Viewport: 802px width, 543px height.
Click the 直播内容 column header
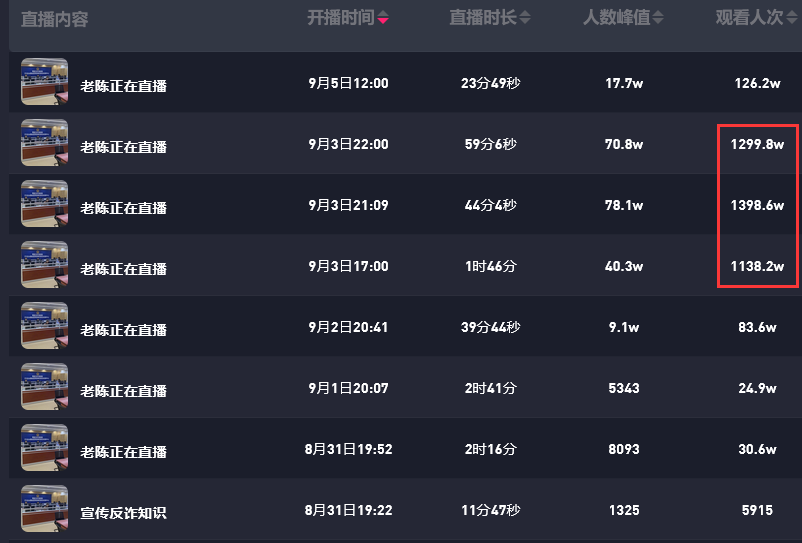[55, 19]
